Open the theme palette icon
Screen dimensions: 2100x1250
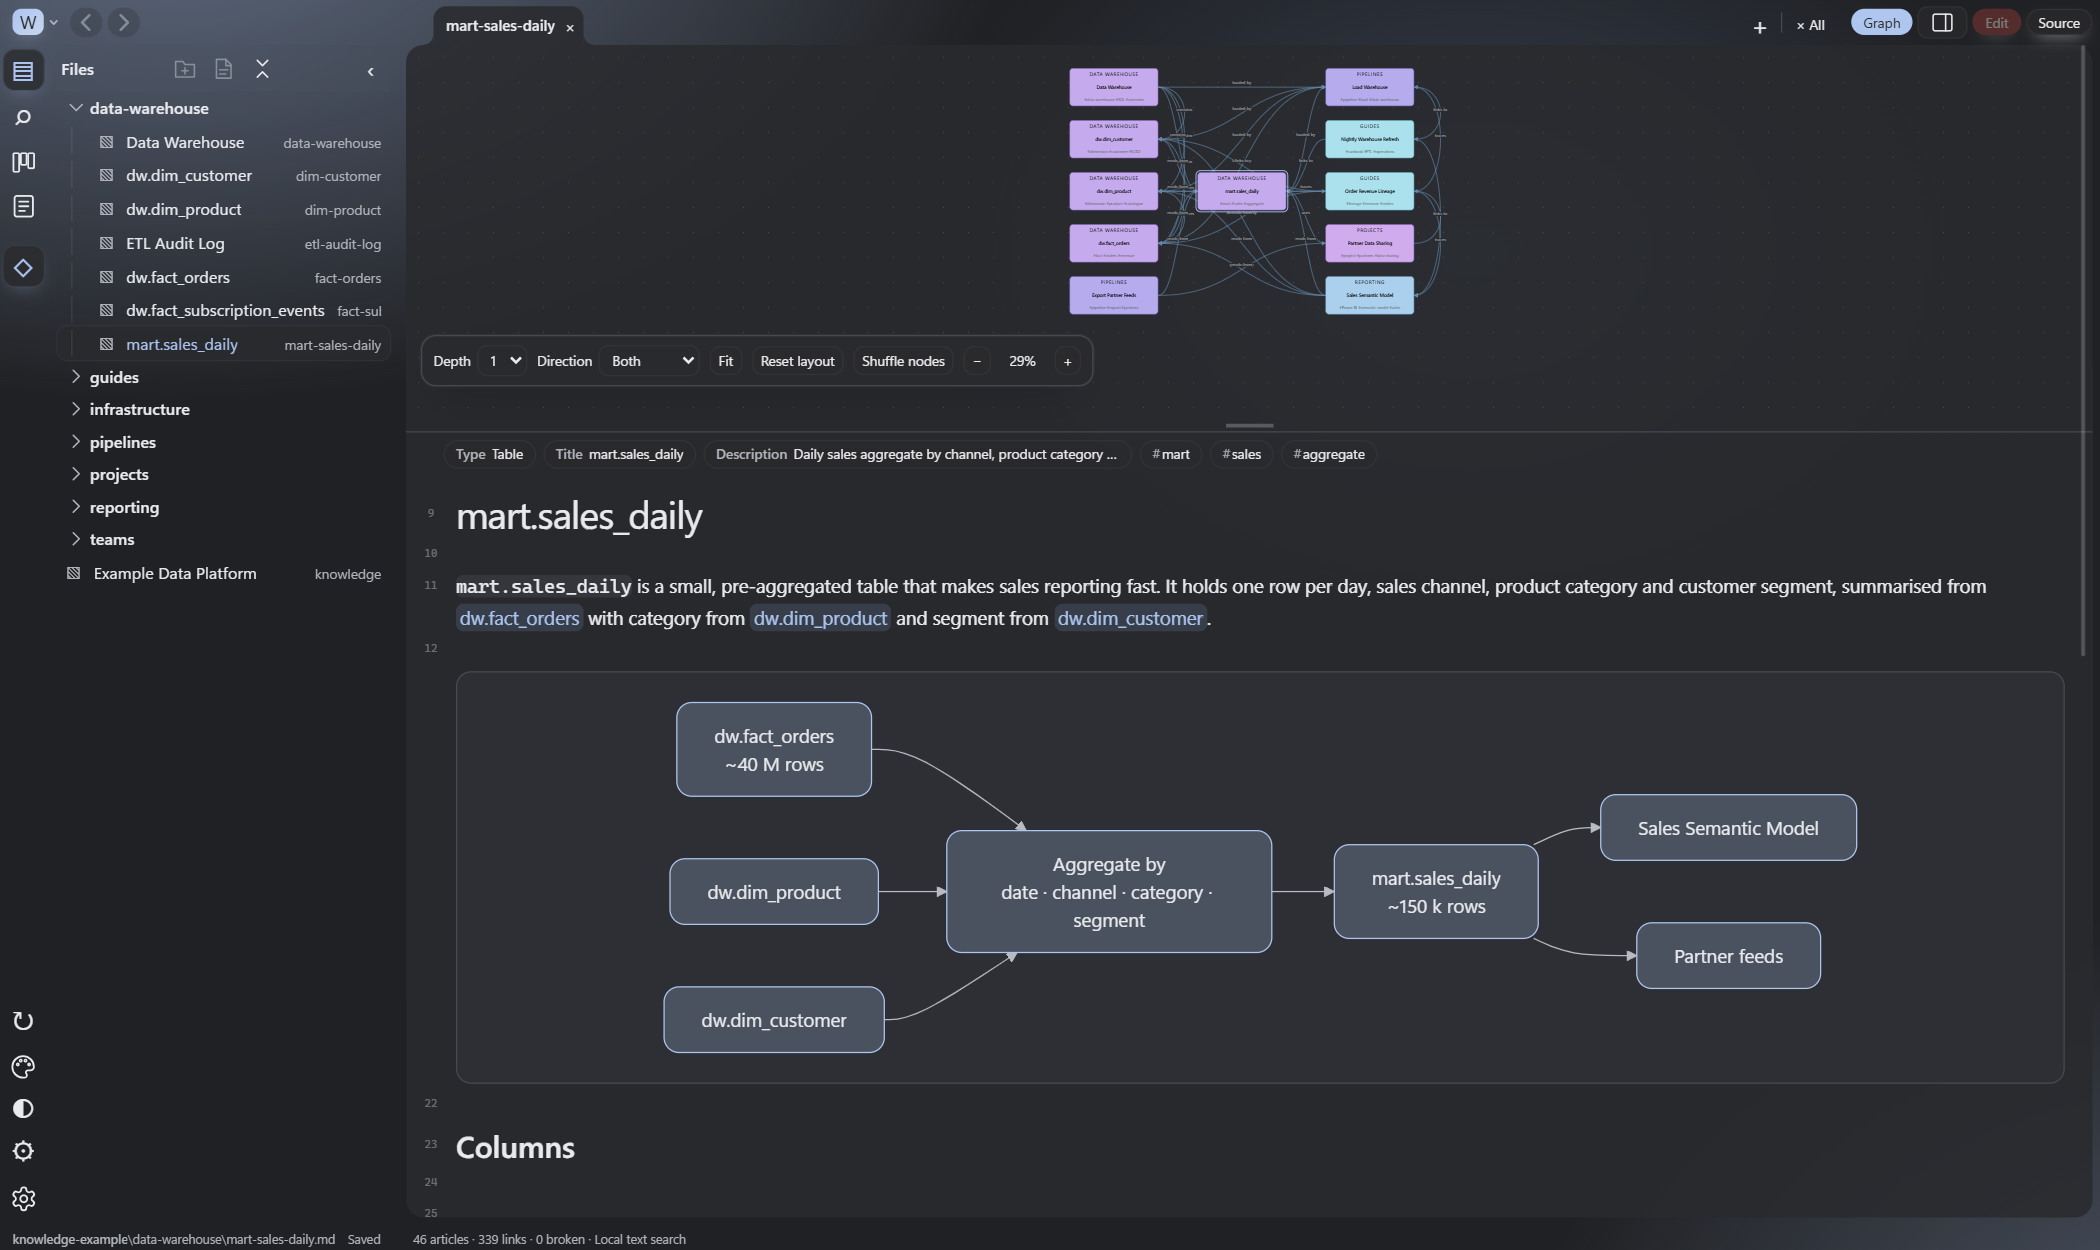pyautogui.click(x=23, y=1067)
